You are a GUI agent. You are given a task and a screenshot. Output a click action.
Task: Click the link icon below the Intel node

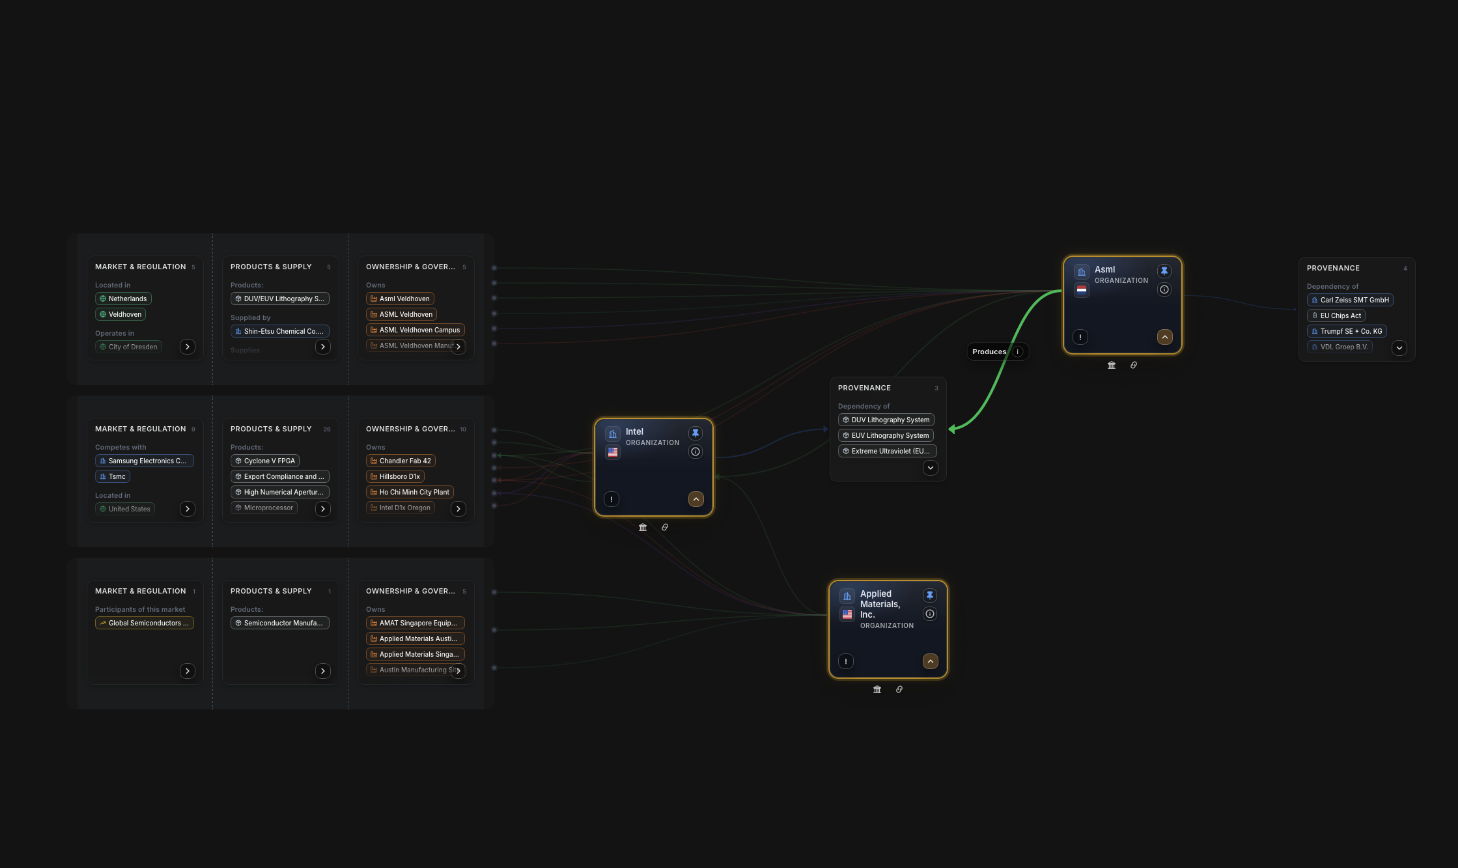665,527
